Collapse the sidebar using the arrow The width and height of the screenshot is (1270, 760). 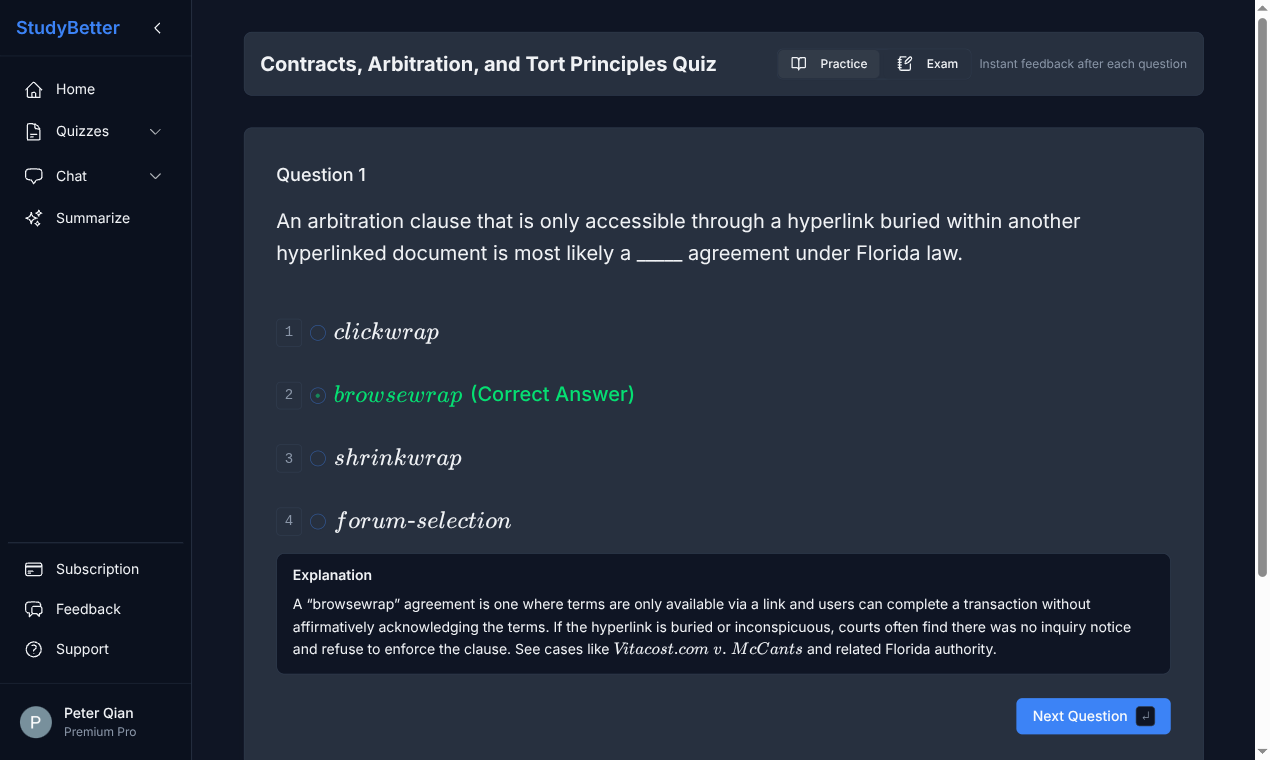157,28
